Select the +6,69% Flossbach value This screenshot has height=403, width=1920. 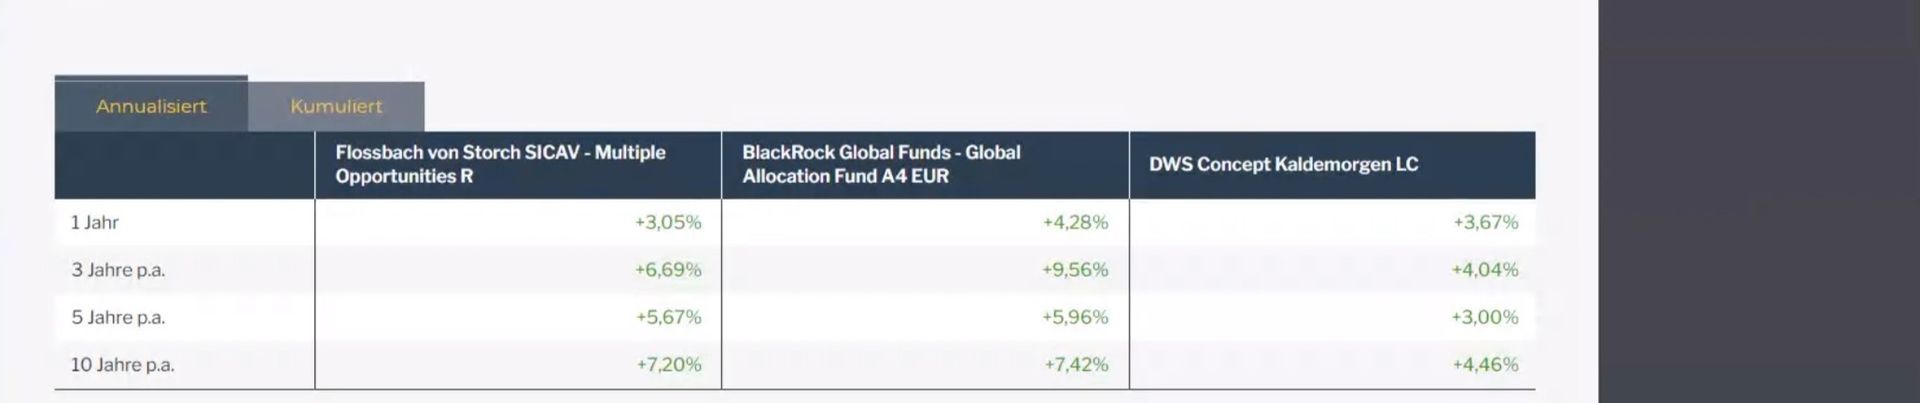668,270
